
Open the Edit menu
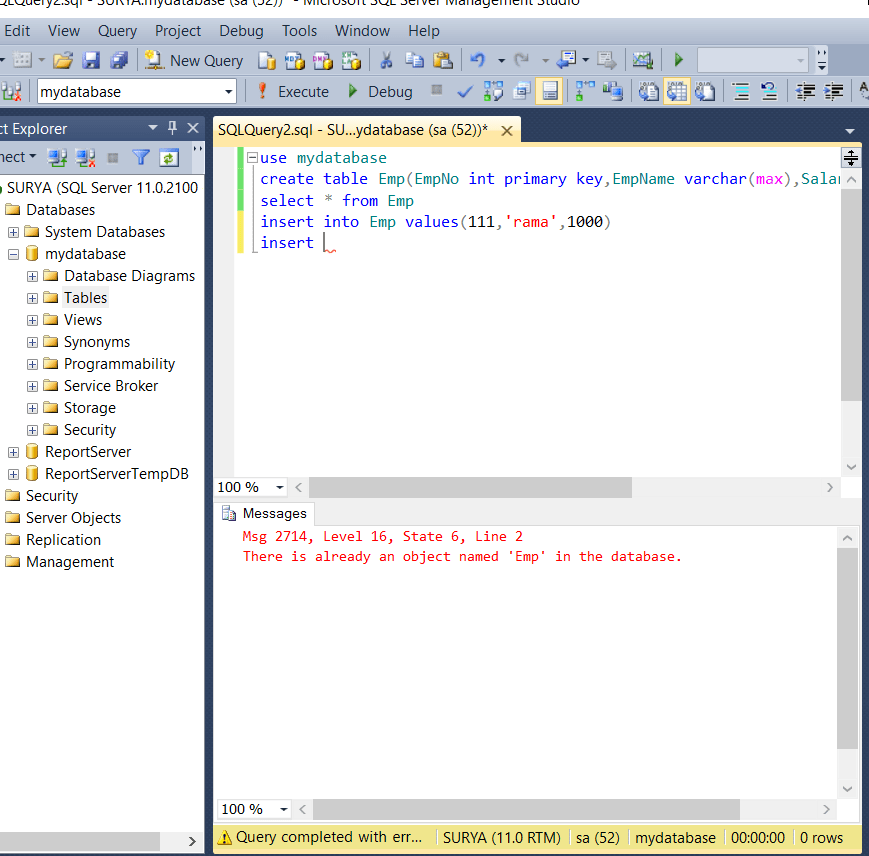pyautogui.click(x=17, y=31)
